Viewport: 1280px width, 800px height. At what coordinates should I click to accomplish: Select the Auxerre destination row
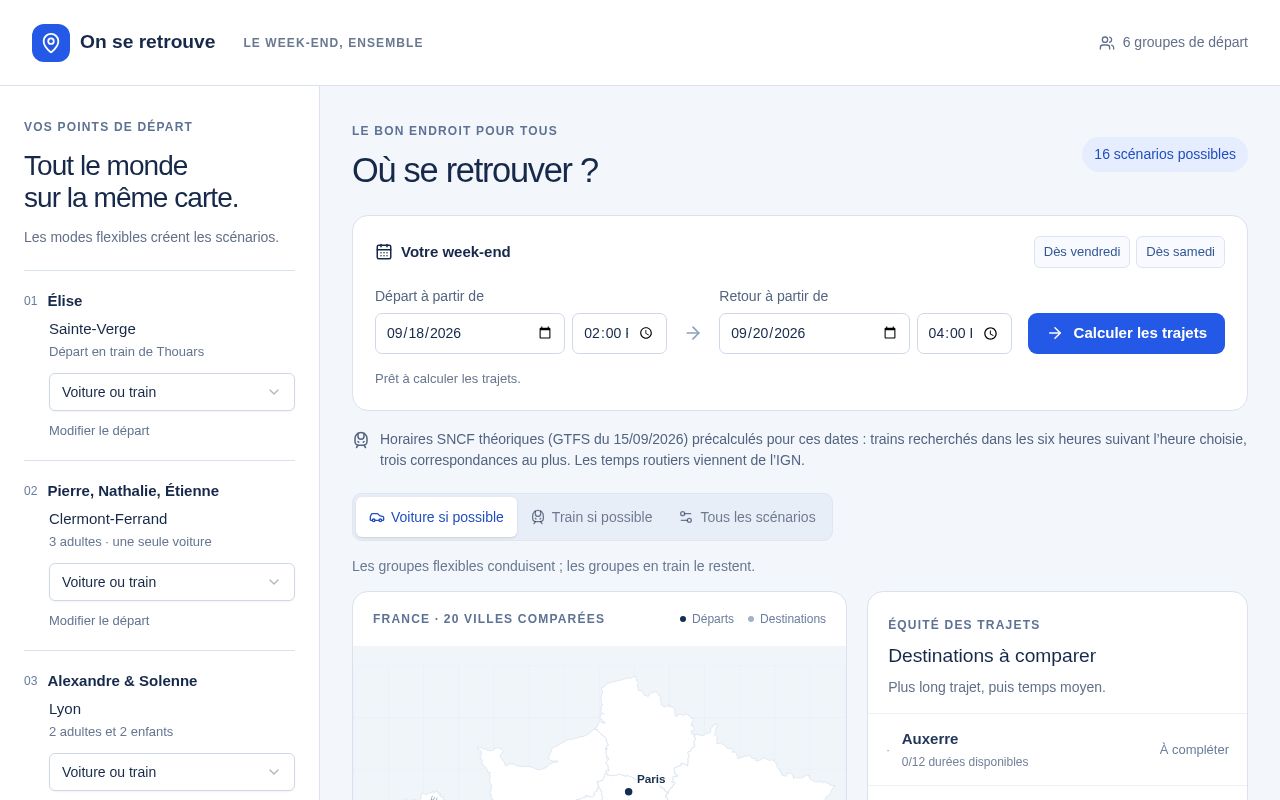pyautogui.click(x=1057, y=750)
